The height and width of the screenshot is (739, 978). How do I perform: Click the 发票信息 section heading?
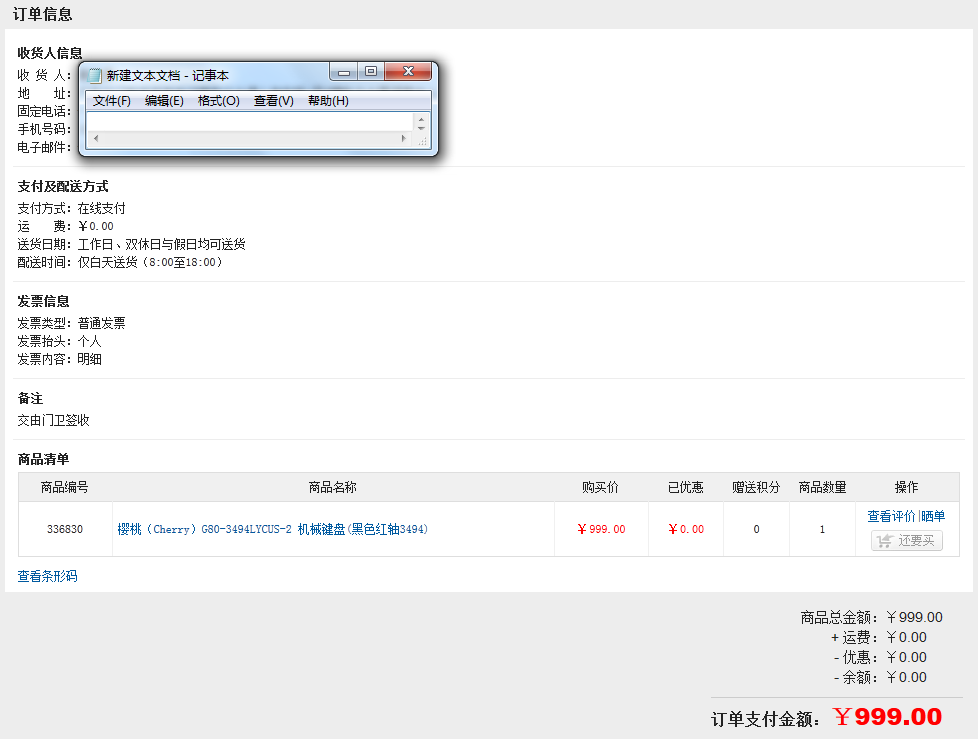click(43, 301)
